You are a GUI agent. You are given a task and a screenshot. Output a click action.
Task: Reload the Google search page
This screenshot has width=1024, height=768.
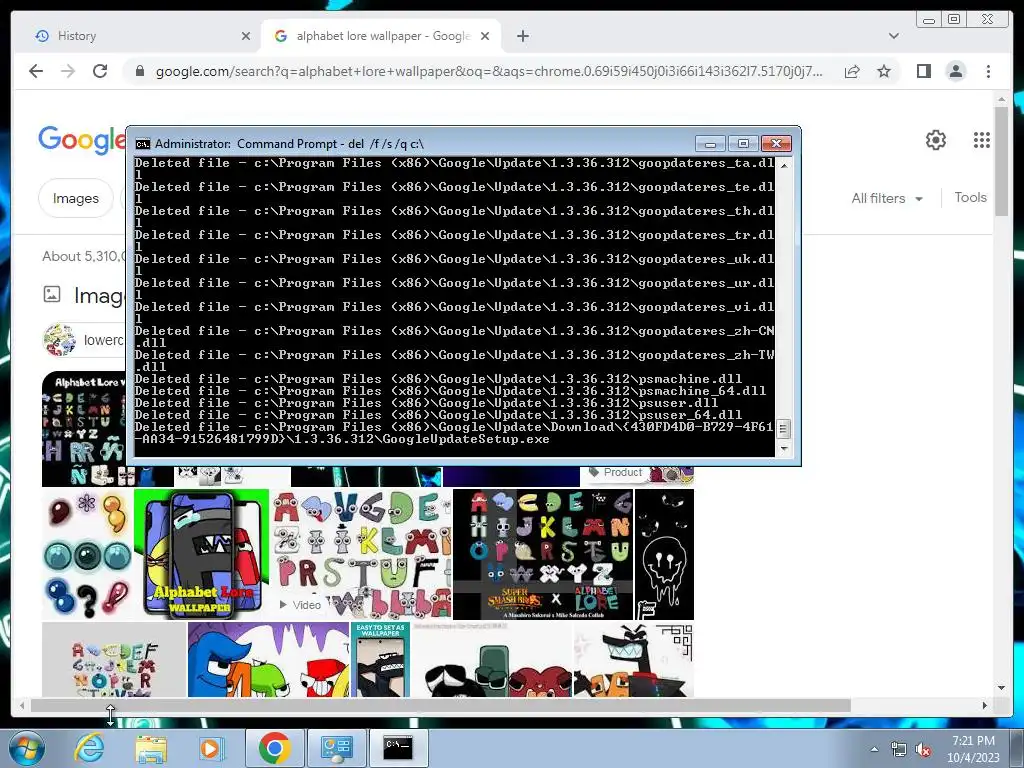coord(100,71)
